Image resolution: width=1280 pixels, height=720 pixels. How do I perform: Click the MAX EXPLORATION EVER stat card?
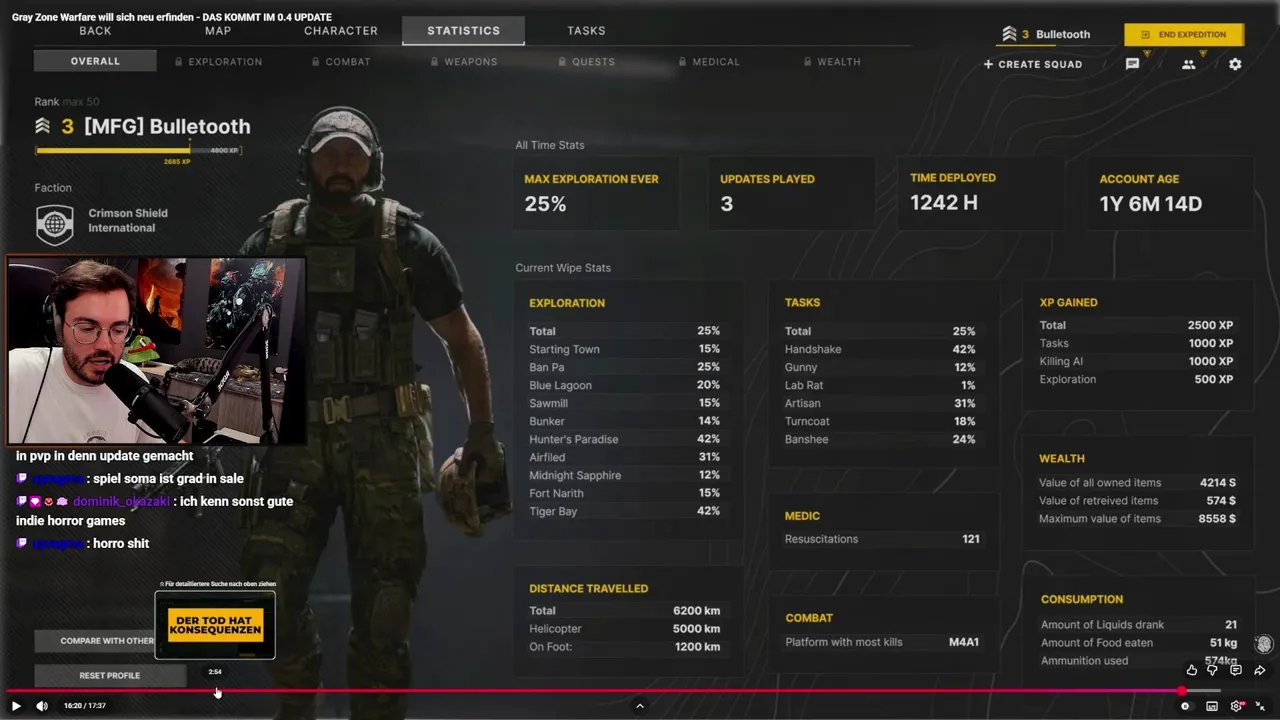click(598, 193)
